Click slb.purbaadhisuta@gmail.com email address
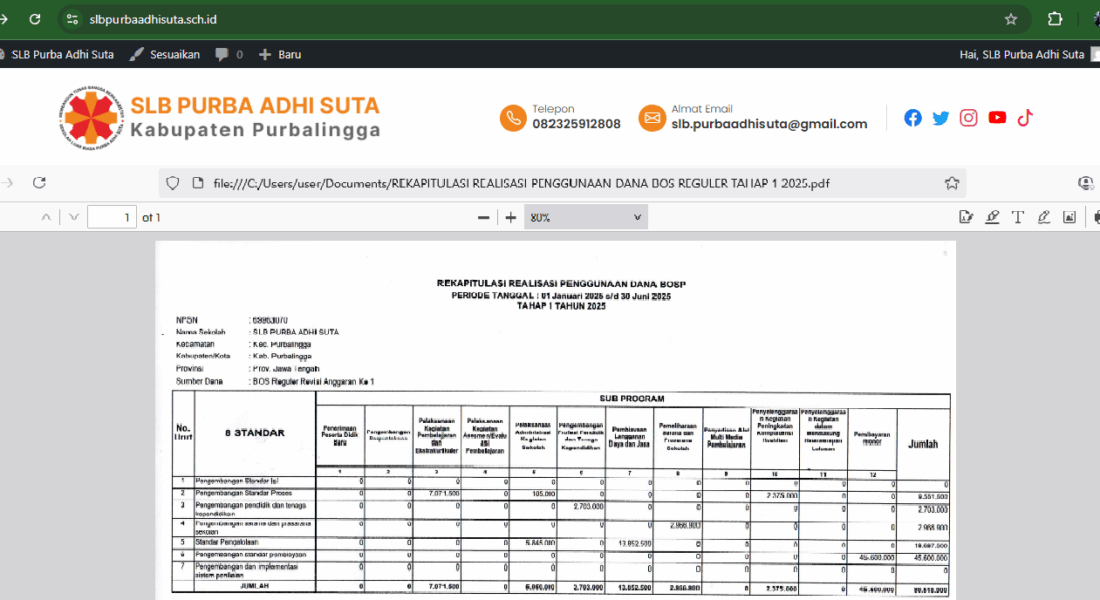Viewport: 1100px width, 600px height. coord(769,124)
